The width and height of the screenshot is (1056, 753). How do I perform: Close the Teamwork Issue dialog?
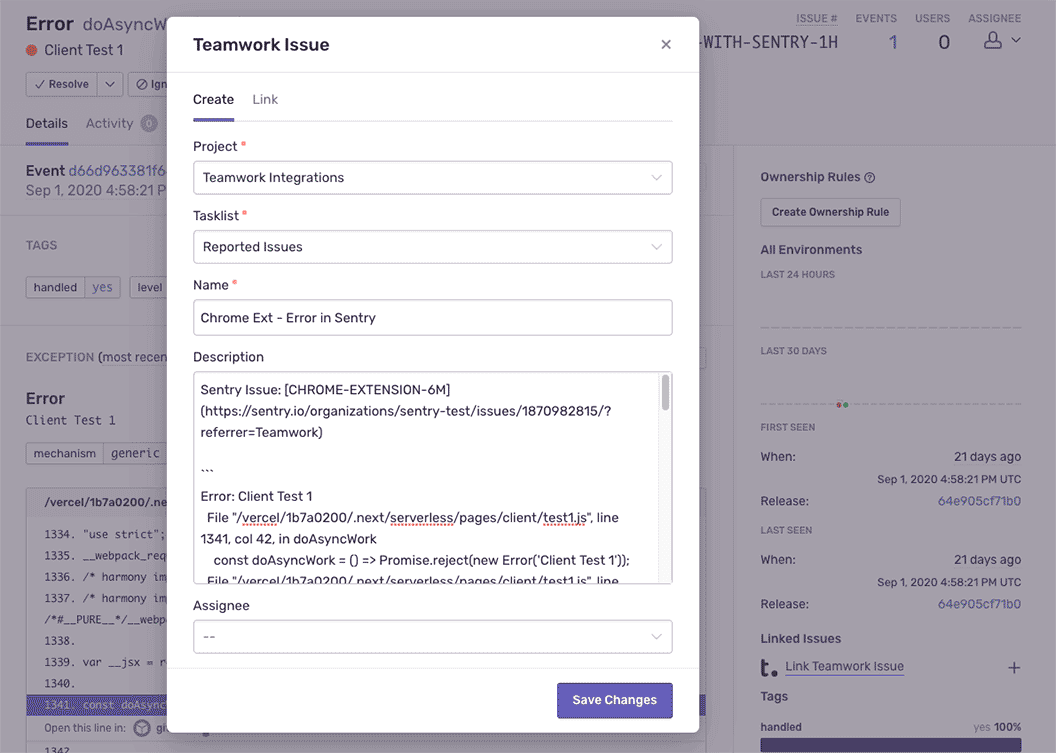pos(665,44)
